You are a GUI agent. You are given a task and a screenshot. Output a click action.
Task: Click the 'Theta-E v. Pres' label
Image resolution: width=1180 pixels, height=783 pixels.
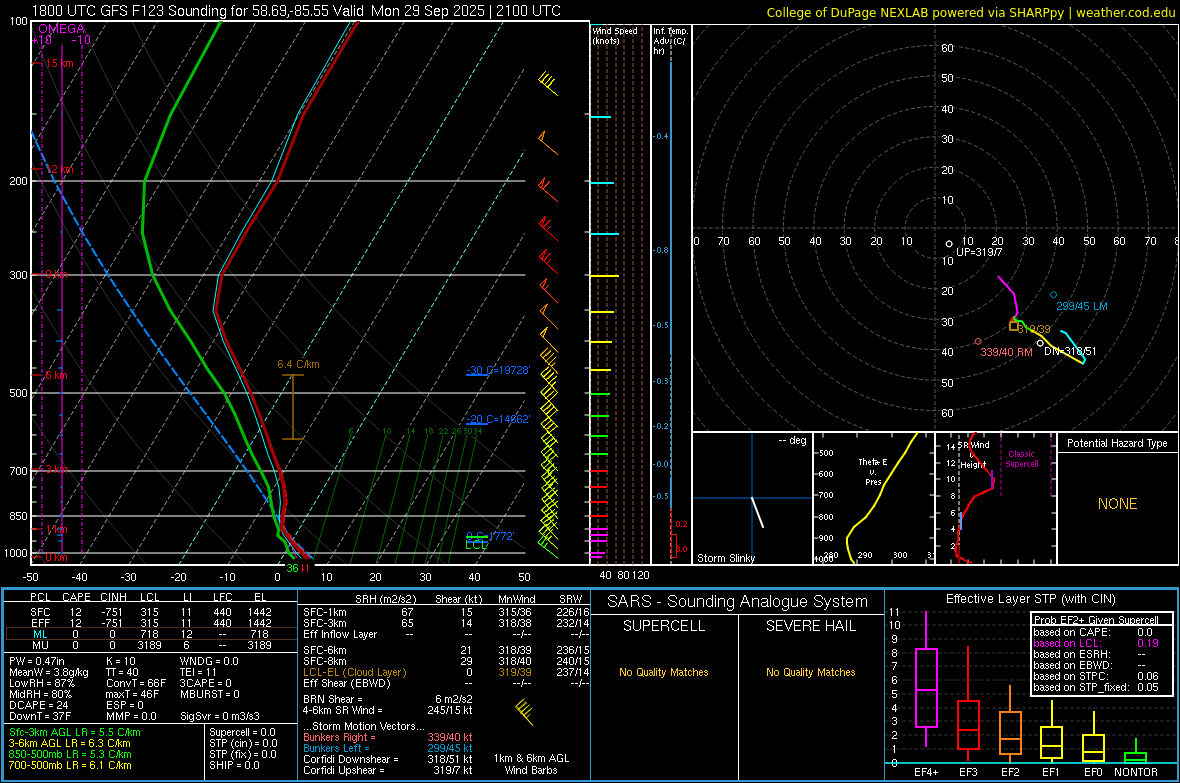point(872,471)
